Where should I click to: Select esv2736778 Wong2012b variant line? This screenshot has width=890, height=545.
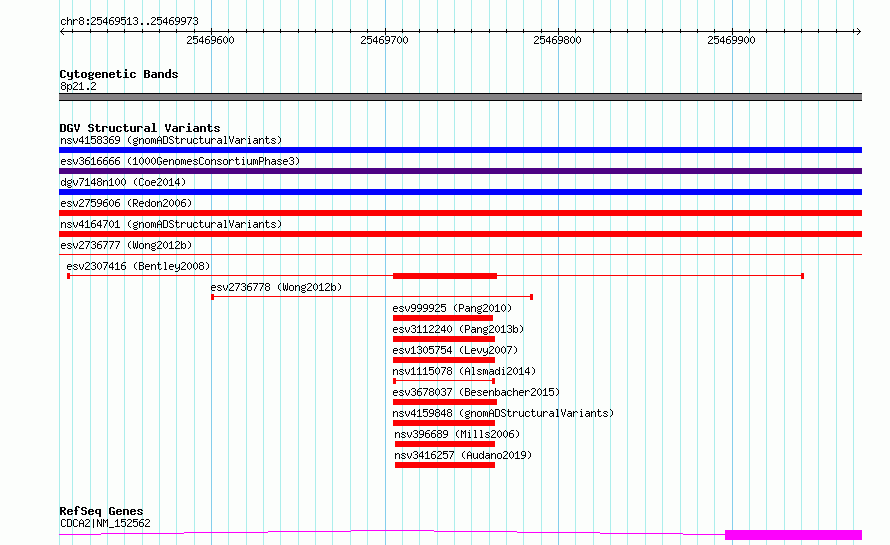372,297
